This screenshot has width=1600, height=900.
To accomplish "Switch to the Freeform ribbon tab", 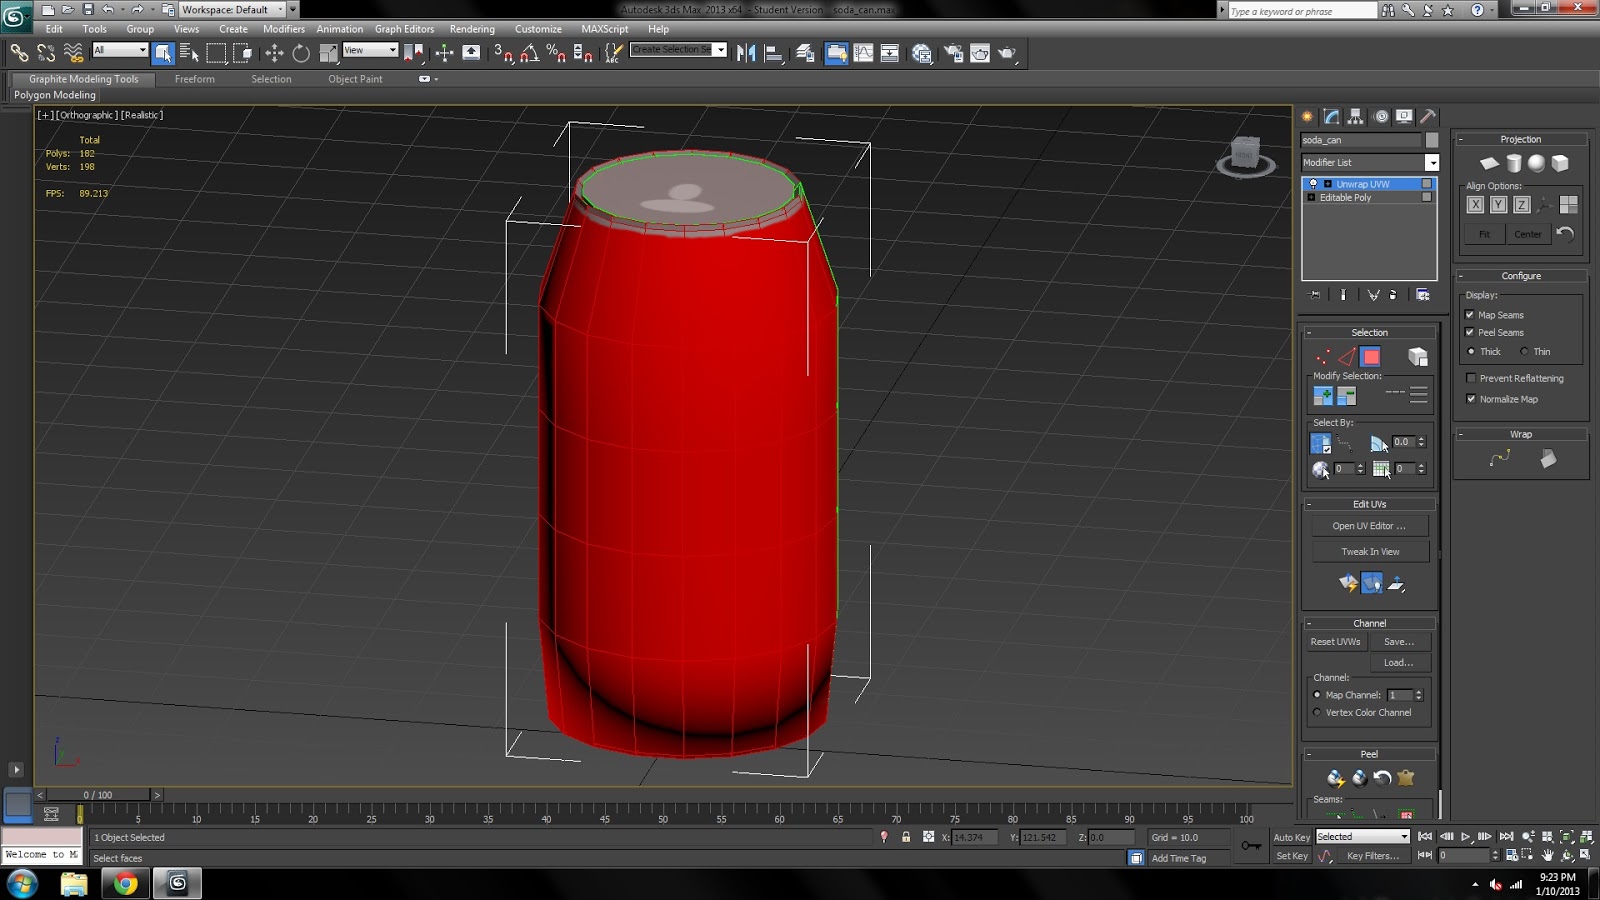I will 195,79.
